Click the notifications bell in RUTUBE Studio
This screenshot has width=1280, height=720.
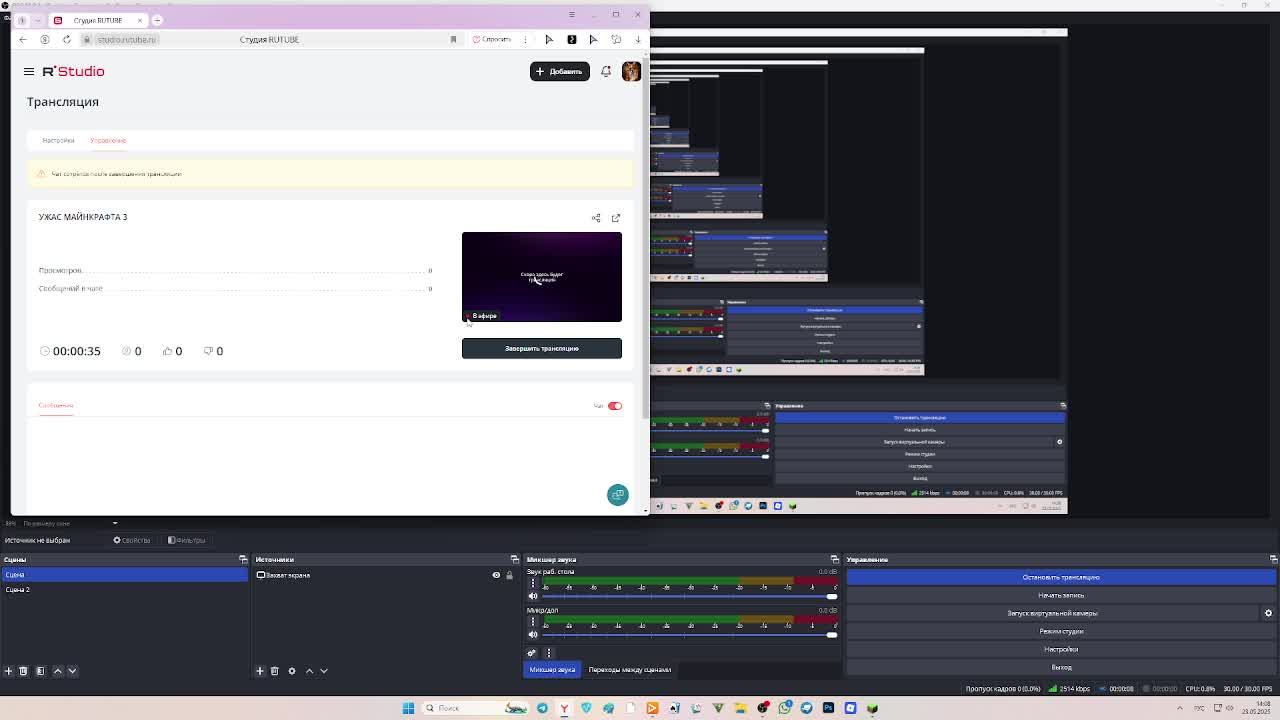(606, 71)
